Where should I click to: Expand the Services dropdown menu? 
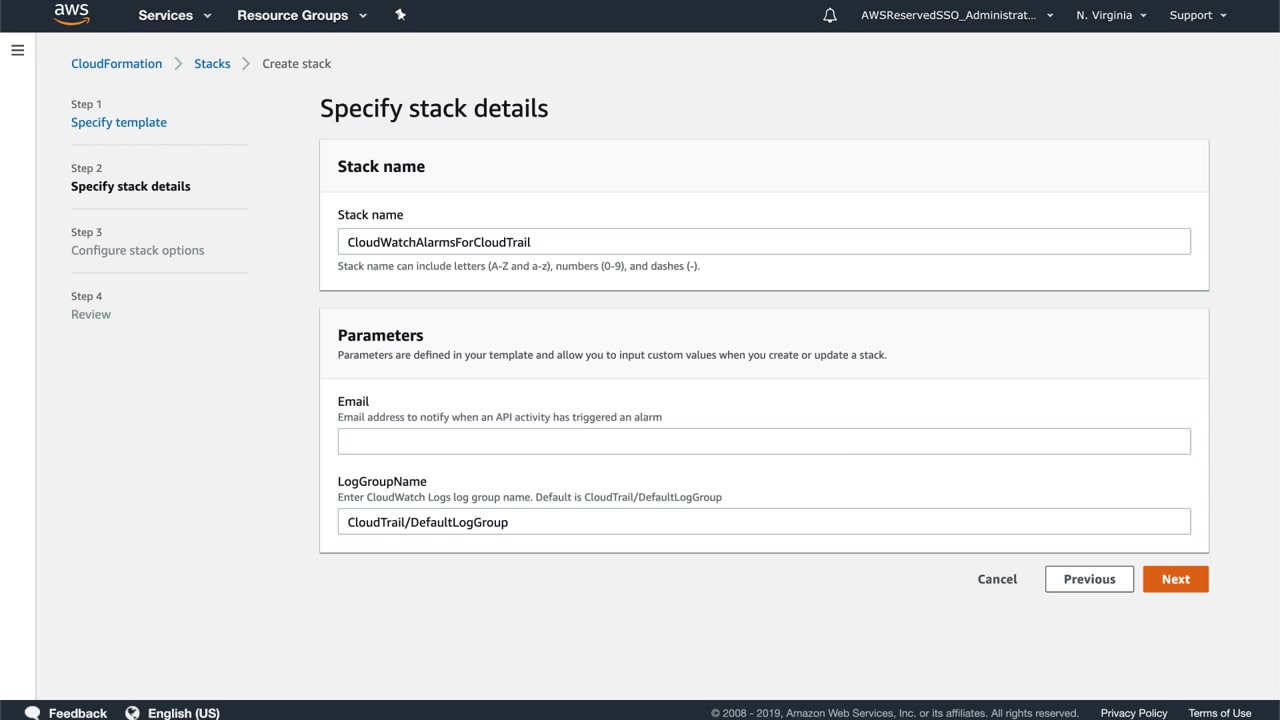click(x=174, y=15)
